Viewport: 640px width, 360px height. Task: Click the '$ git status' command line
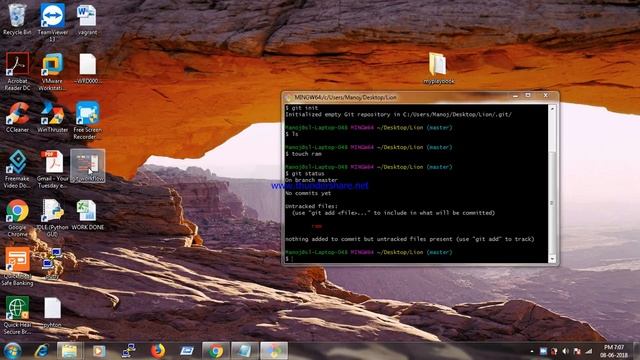point(305,173)
